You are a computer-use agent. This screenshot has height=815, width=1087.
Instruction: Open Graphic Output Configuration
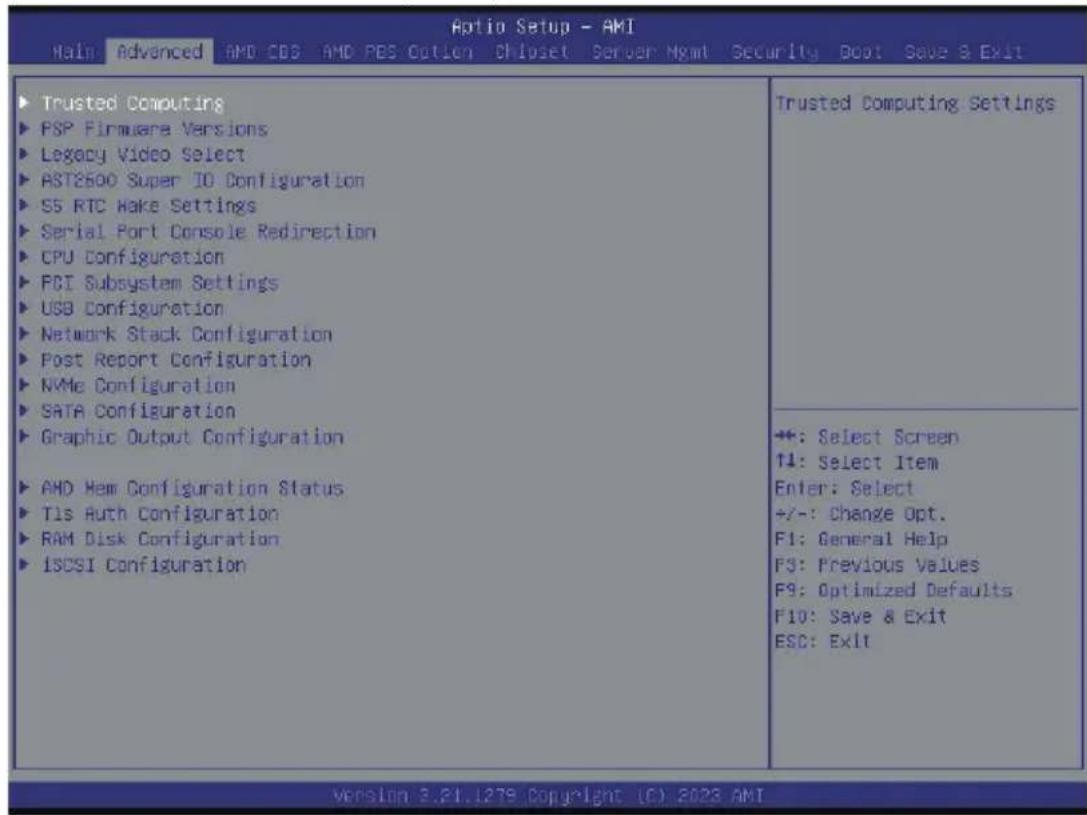coord(192,437)
